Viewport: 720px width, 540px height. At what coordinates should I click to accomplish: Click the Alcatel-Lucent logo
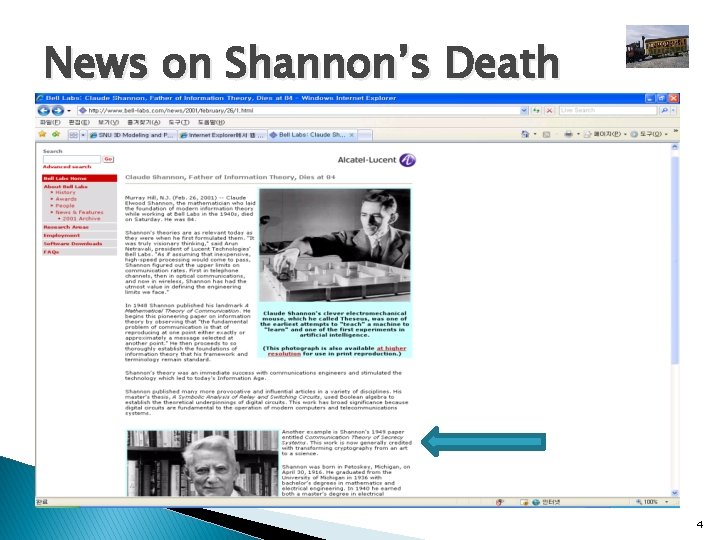pyautogui.click(x=377, y=160)
